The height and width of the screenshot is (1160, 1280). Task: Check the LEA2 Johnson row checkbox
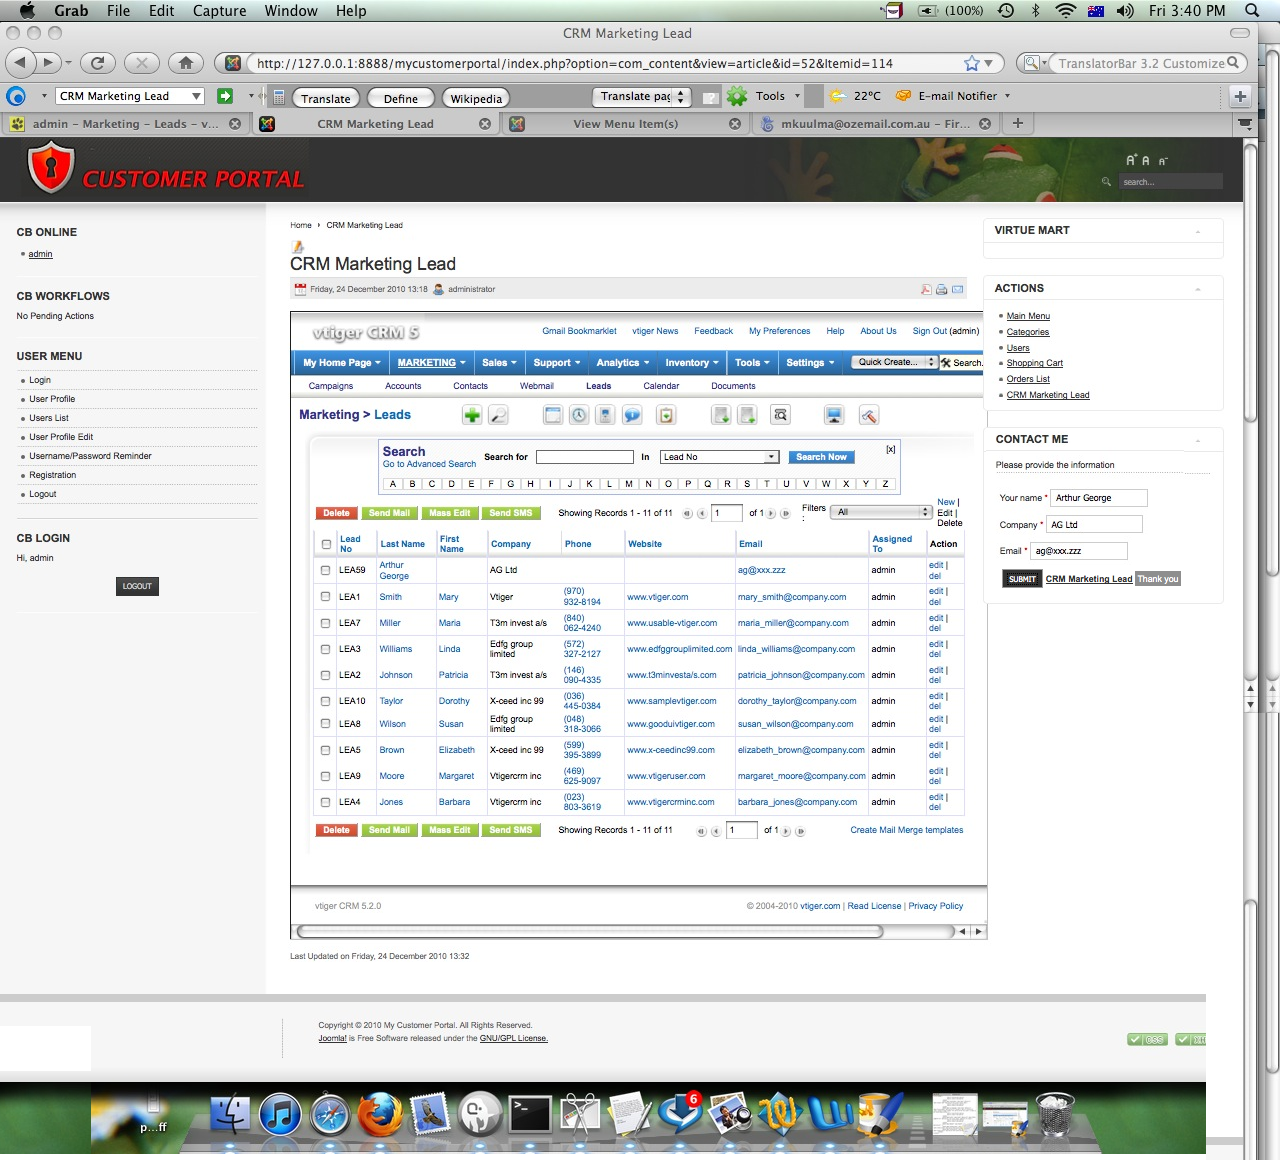(325, 674)
